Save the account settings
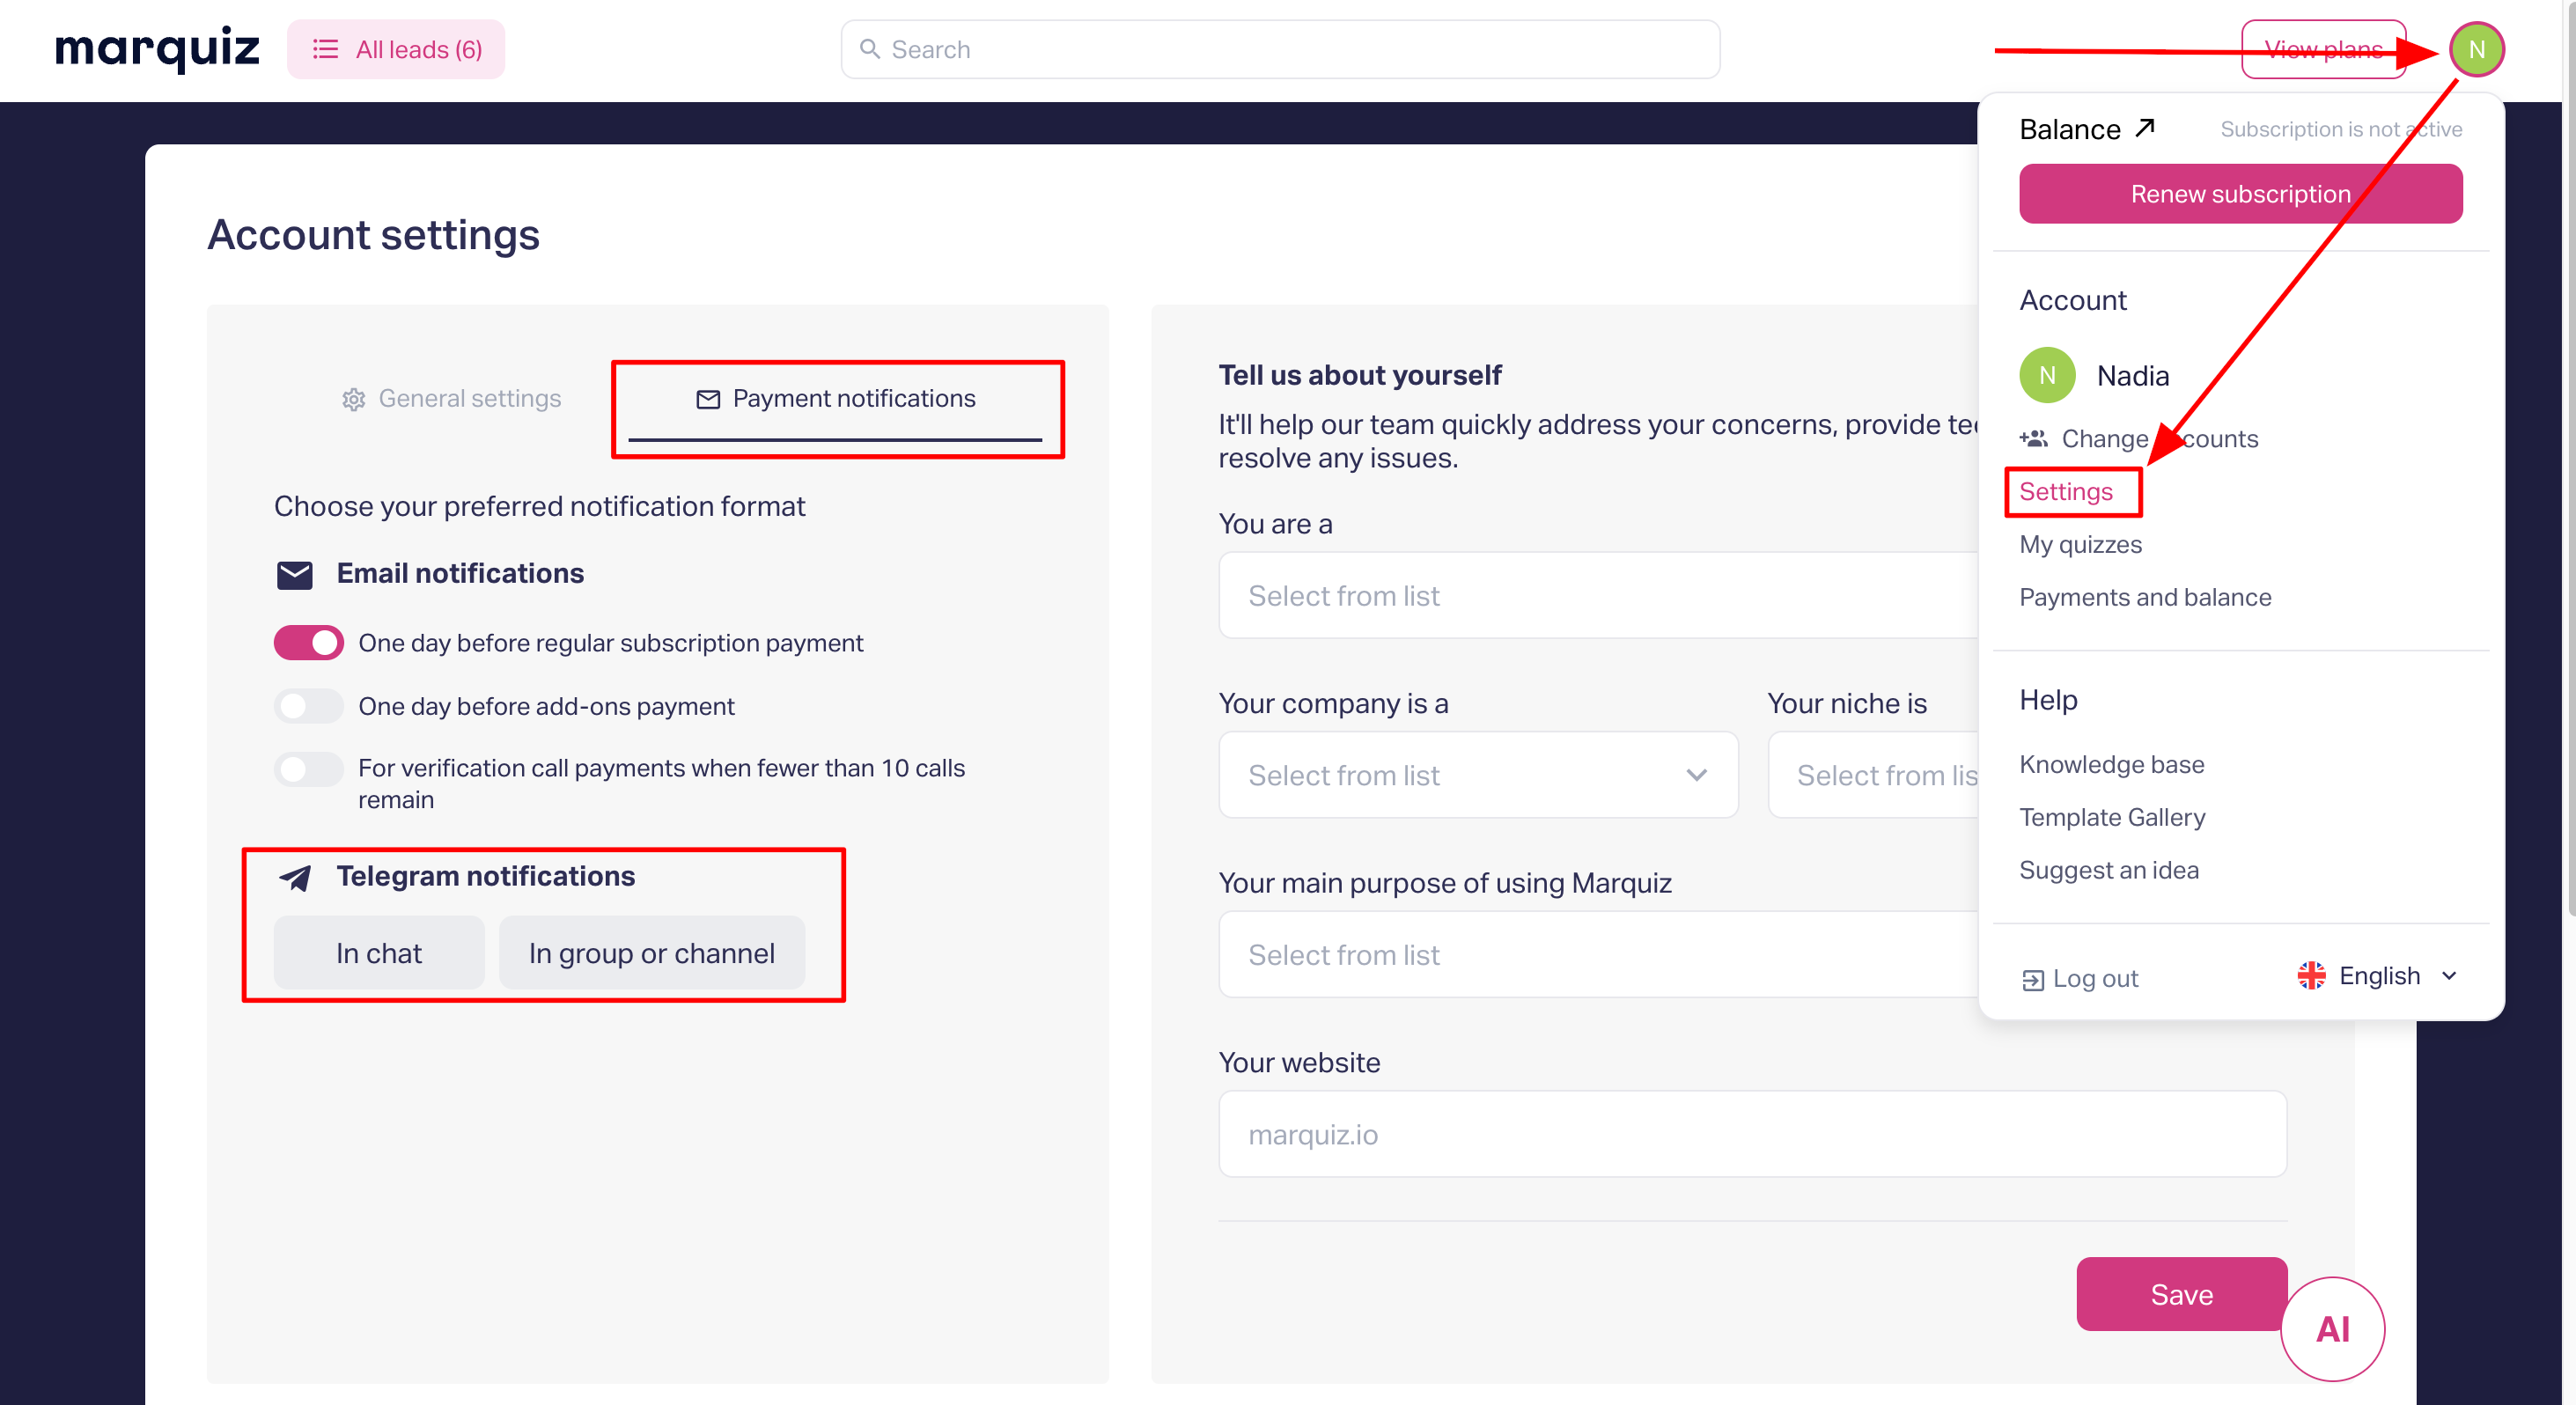2576x1405 pixels. tap(2181, 1294)
